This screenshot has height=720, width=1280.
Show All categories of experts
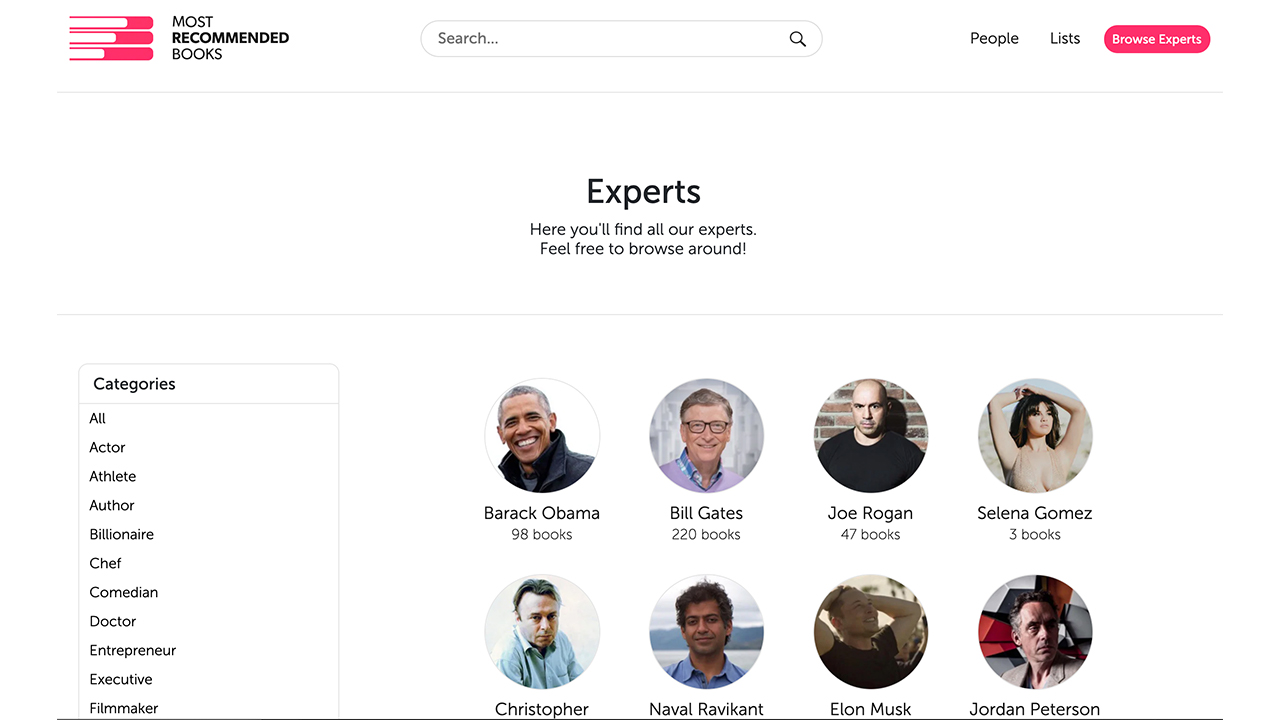click(x=98, y=418)
